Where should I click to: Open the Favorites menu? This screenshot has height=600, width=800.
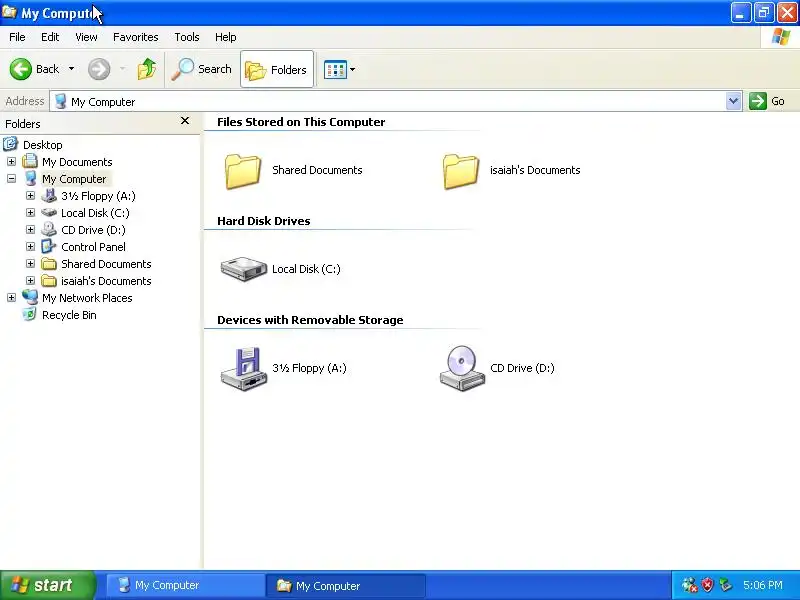pos(136,37)
